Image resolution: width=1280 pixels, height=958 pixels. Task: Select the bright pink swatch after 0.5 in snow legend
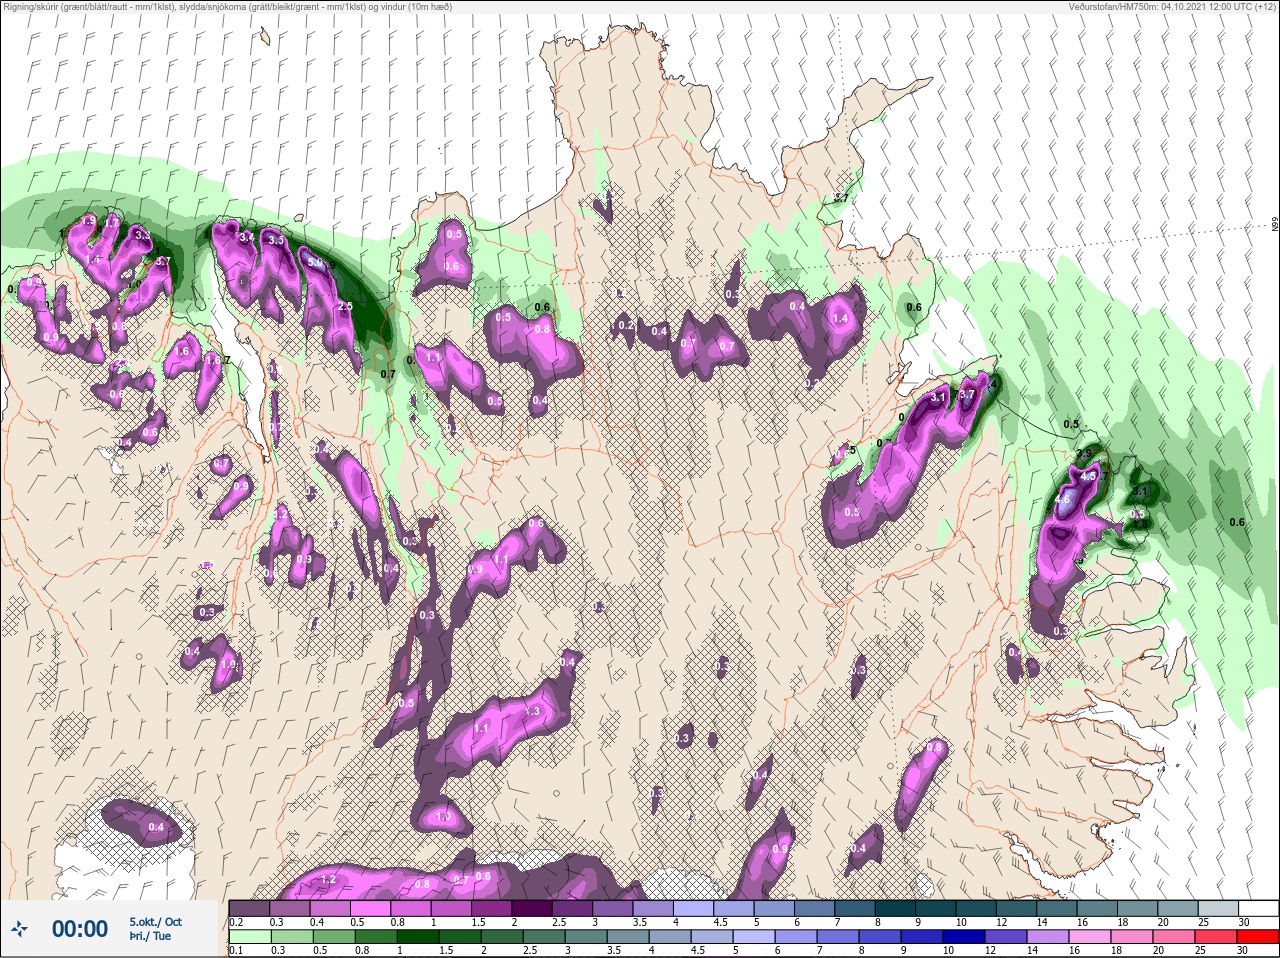pos(371,909)
